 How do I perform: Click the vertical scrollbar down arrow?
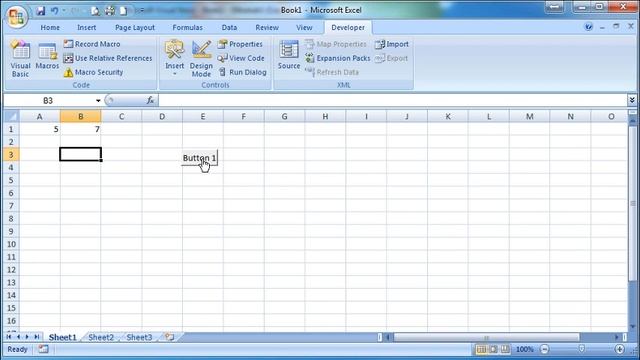point(633,327)
